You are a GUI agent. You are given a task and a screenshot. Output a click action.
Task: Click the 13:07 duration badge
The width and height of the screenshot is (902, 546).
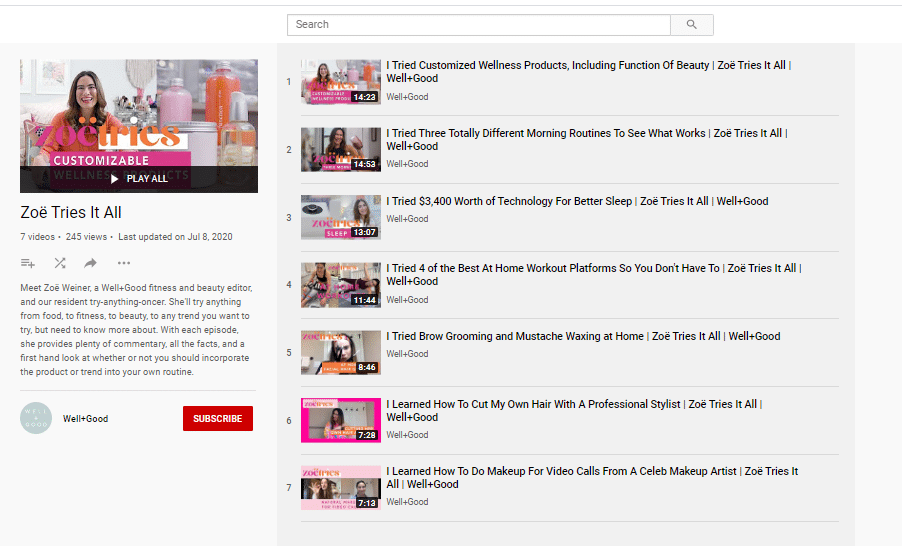[365, 232]
